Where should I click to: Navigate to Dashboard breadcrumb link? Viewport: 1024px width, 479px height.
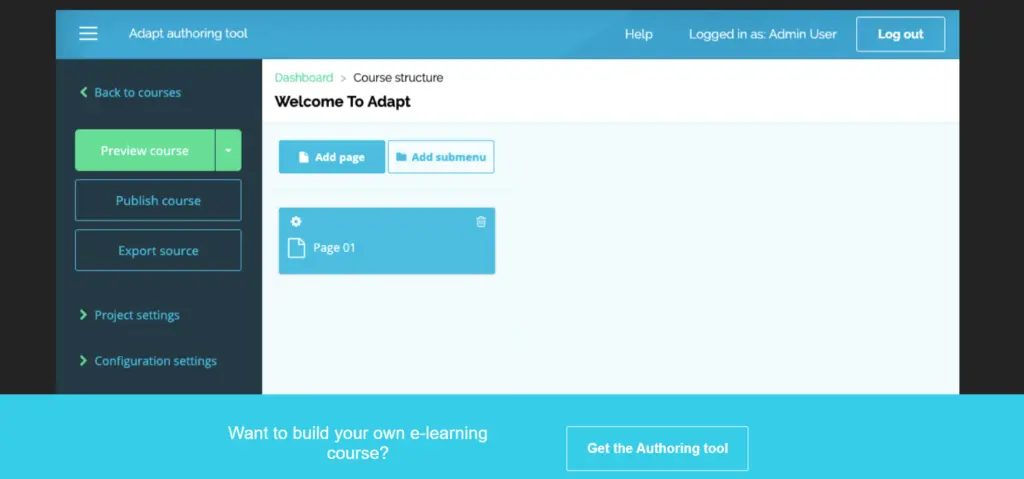click(x=304, y=78)
